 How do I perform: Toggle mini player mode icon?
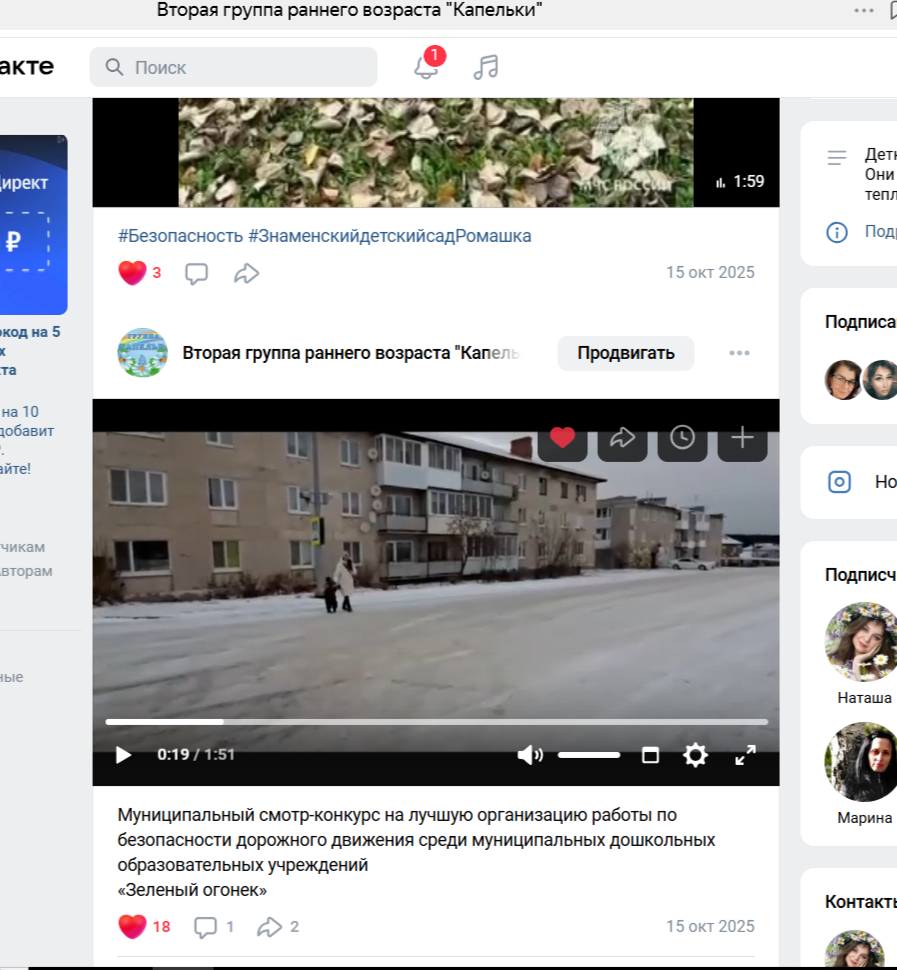point(650,755)
